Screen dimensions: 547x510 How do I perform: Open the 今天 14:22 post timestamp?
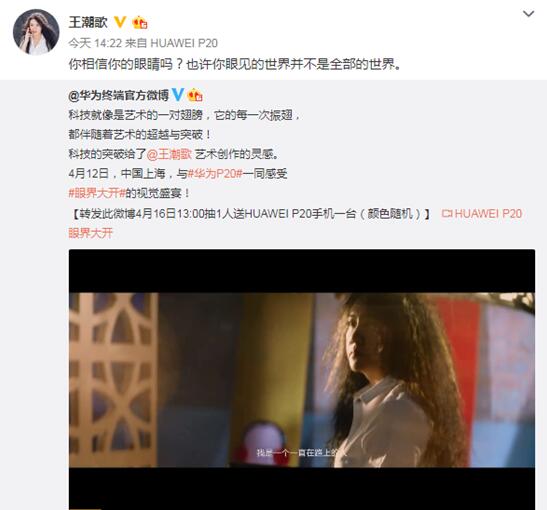tap(95, 43)
